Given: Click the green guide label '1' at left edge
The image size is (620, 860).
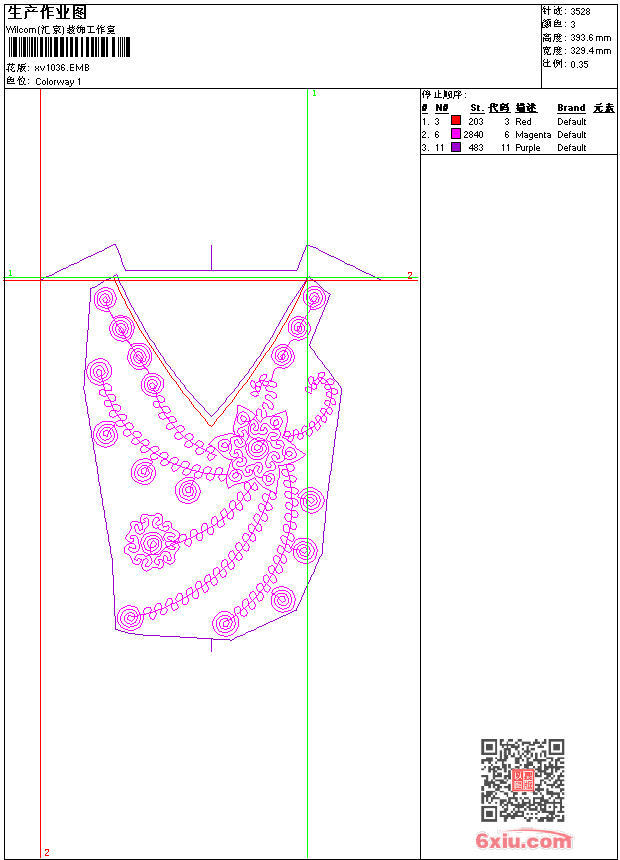Looking at the screenshot, I should click(x=10, y=273).
